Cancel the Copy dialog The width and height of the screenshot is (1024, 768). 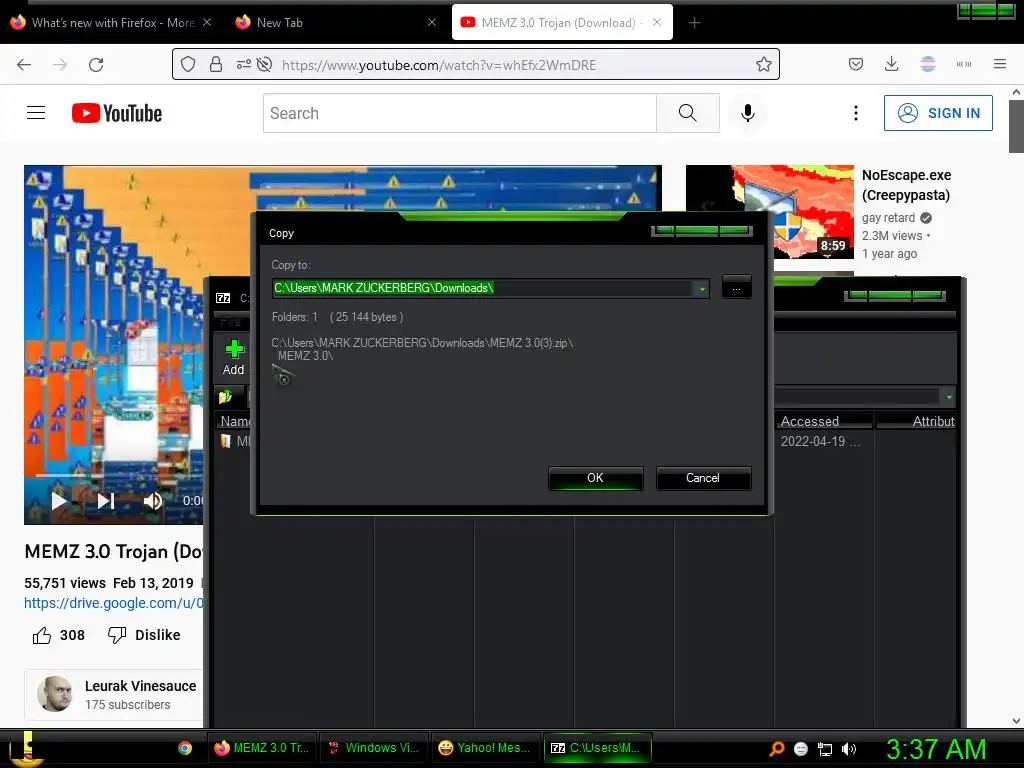(703, 478)
